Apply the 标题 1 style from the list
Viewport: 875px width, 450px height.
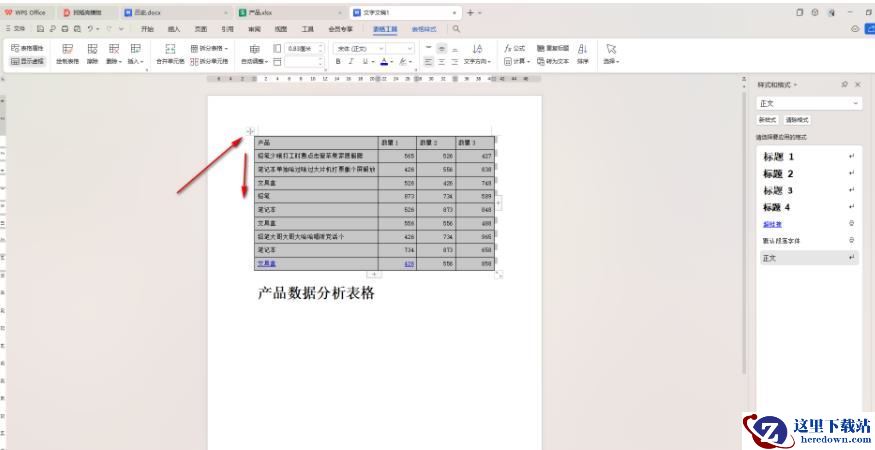(779, 157)
